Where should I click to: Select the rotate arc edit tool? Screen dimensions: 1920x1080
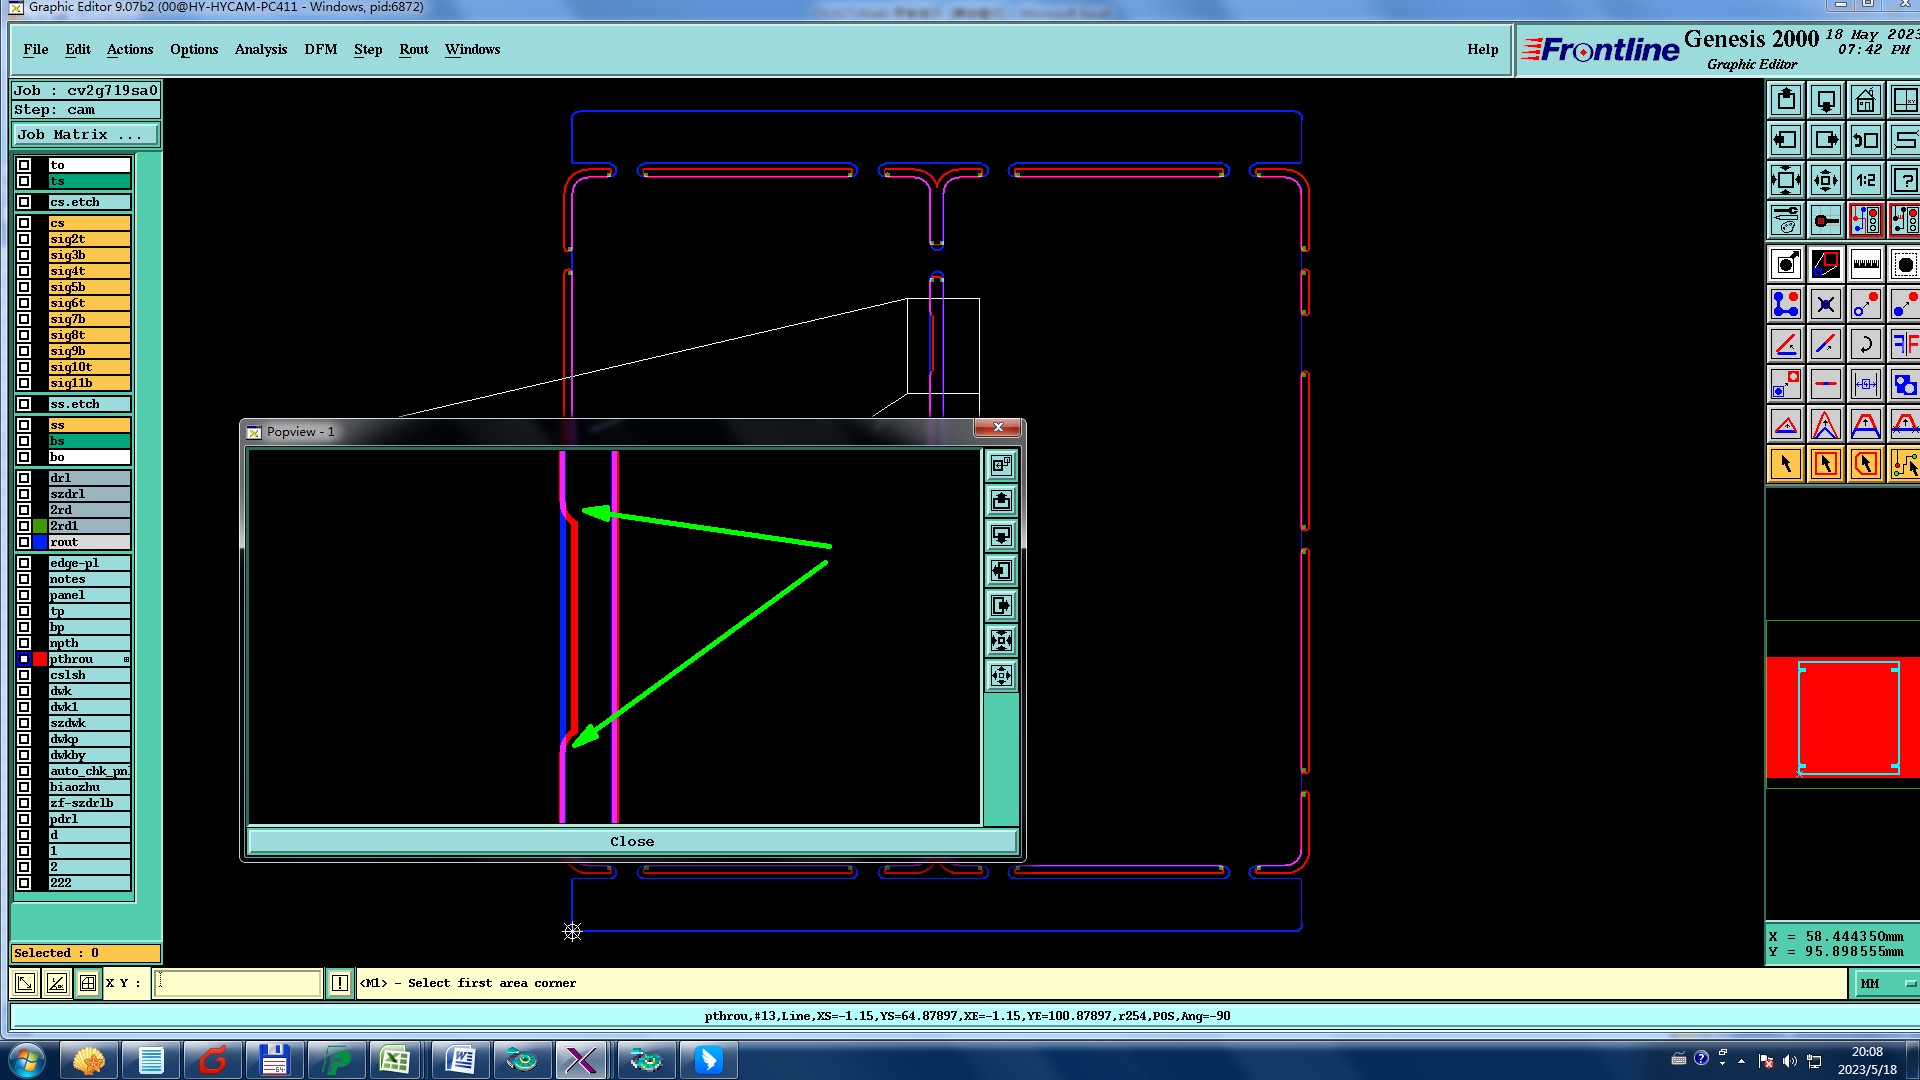pos(1865,345)
